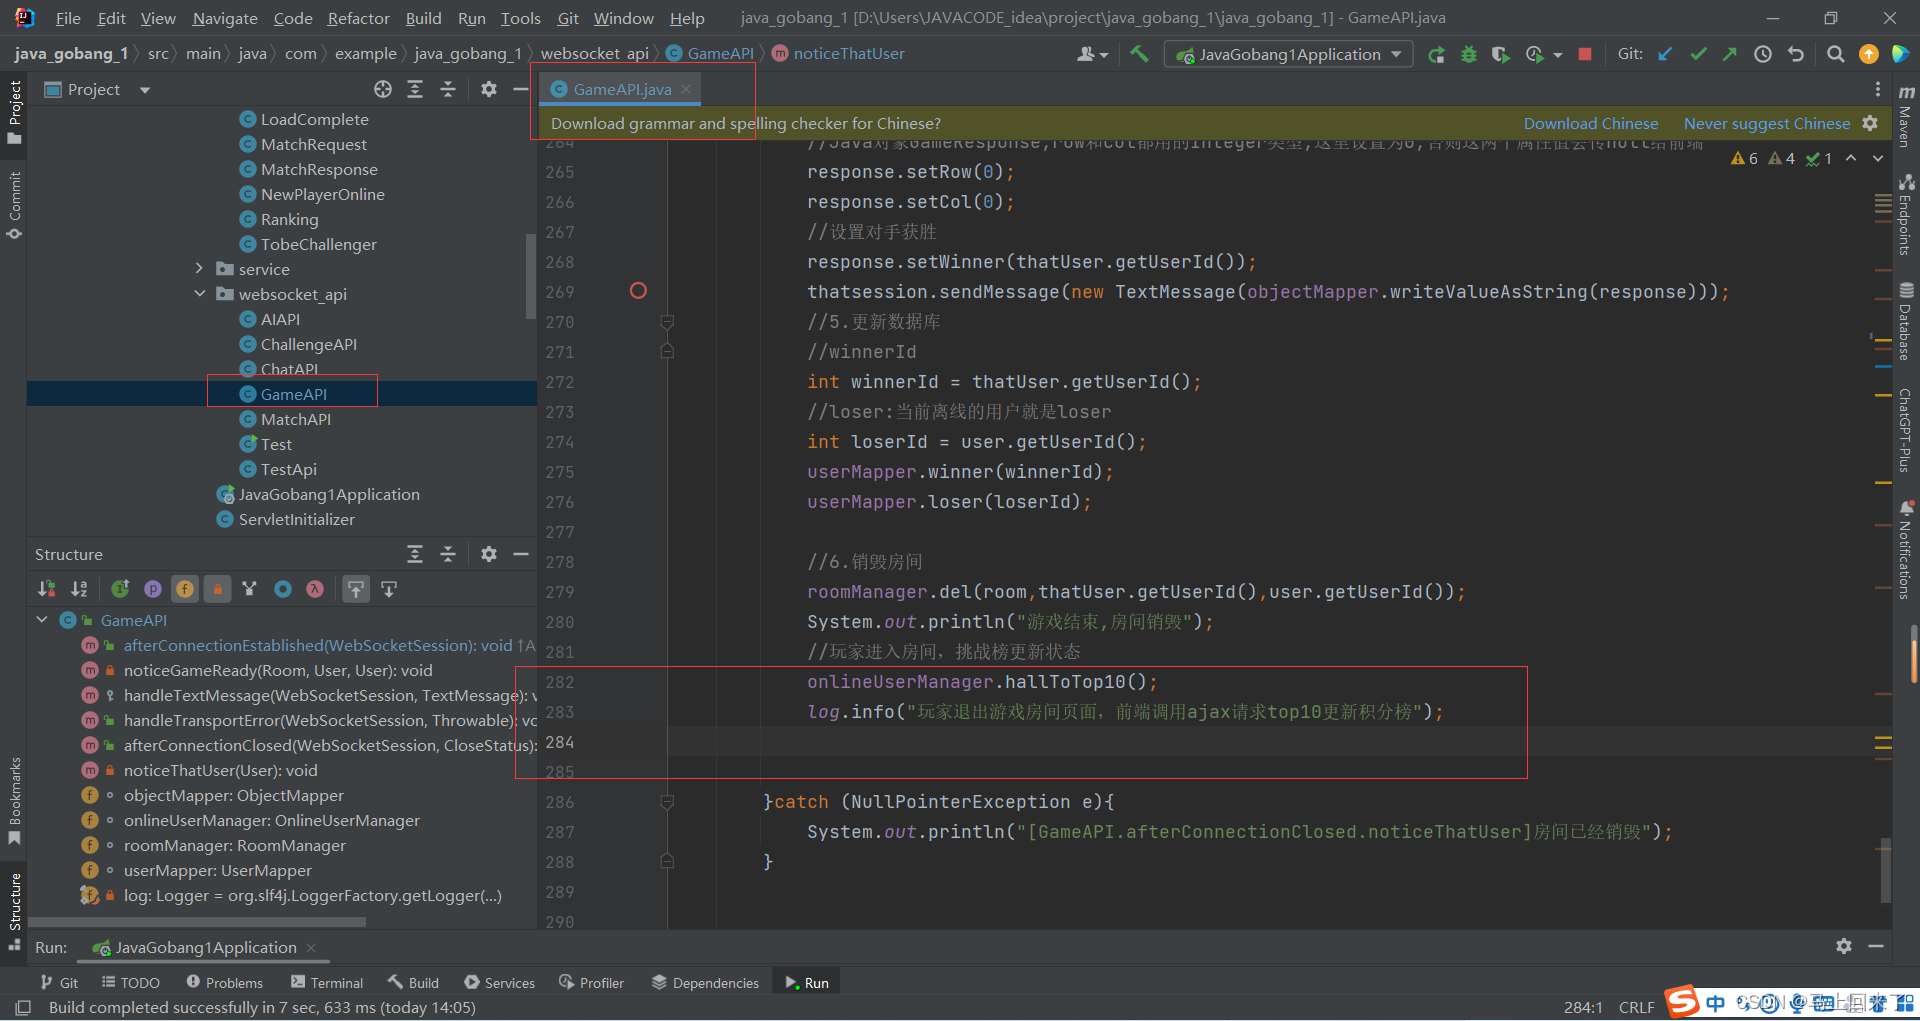
Task: Open Run panel gear settings
Action: point(1844,946)
